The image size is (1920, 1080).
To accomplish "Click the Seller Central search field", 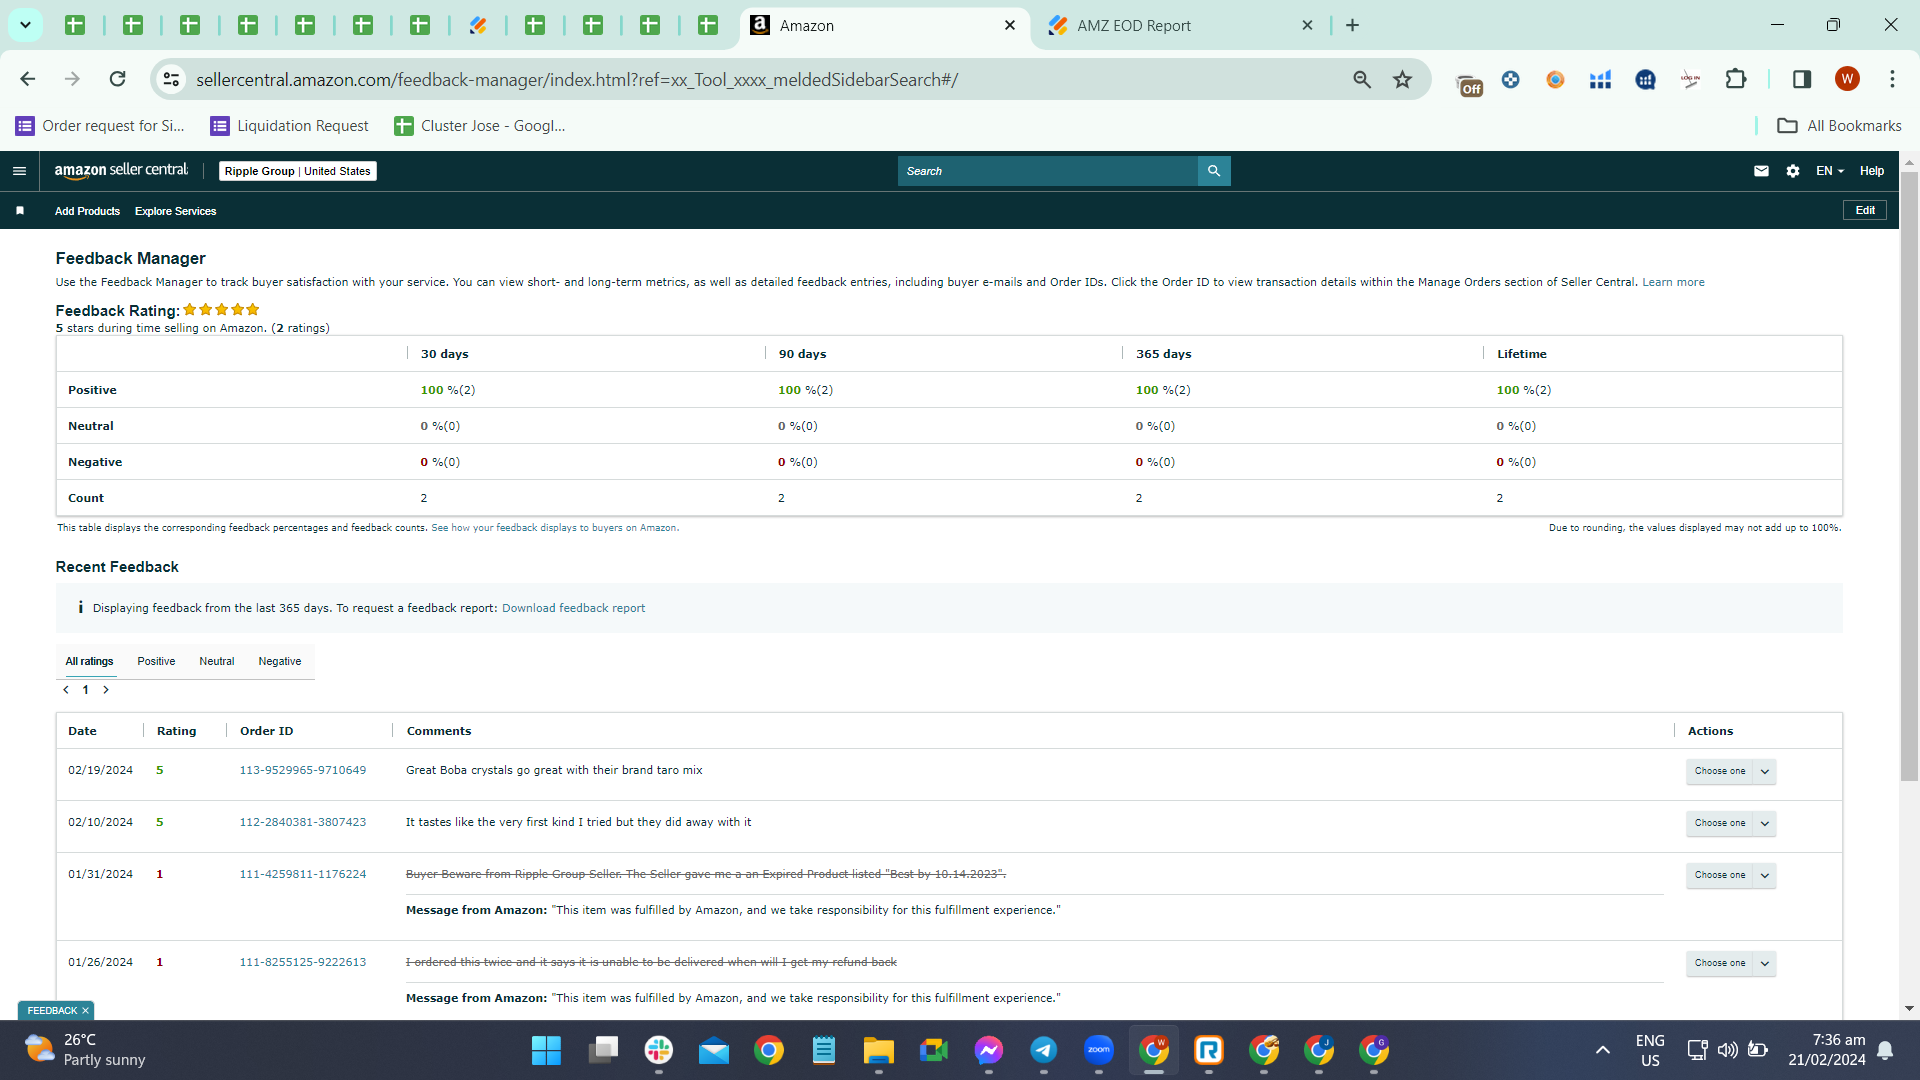I will click(1048, 171).
